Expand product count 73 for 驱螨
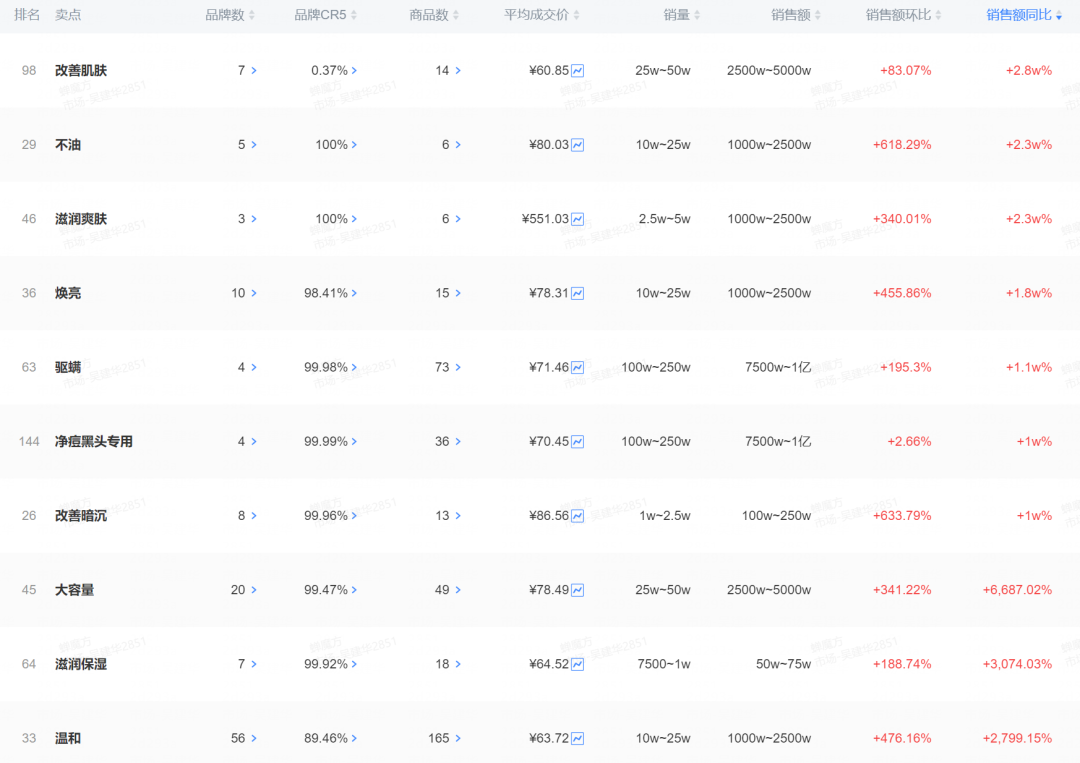The width and height of the screenshot is (1080, 763). click(458, 367)
